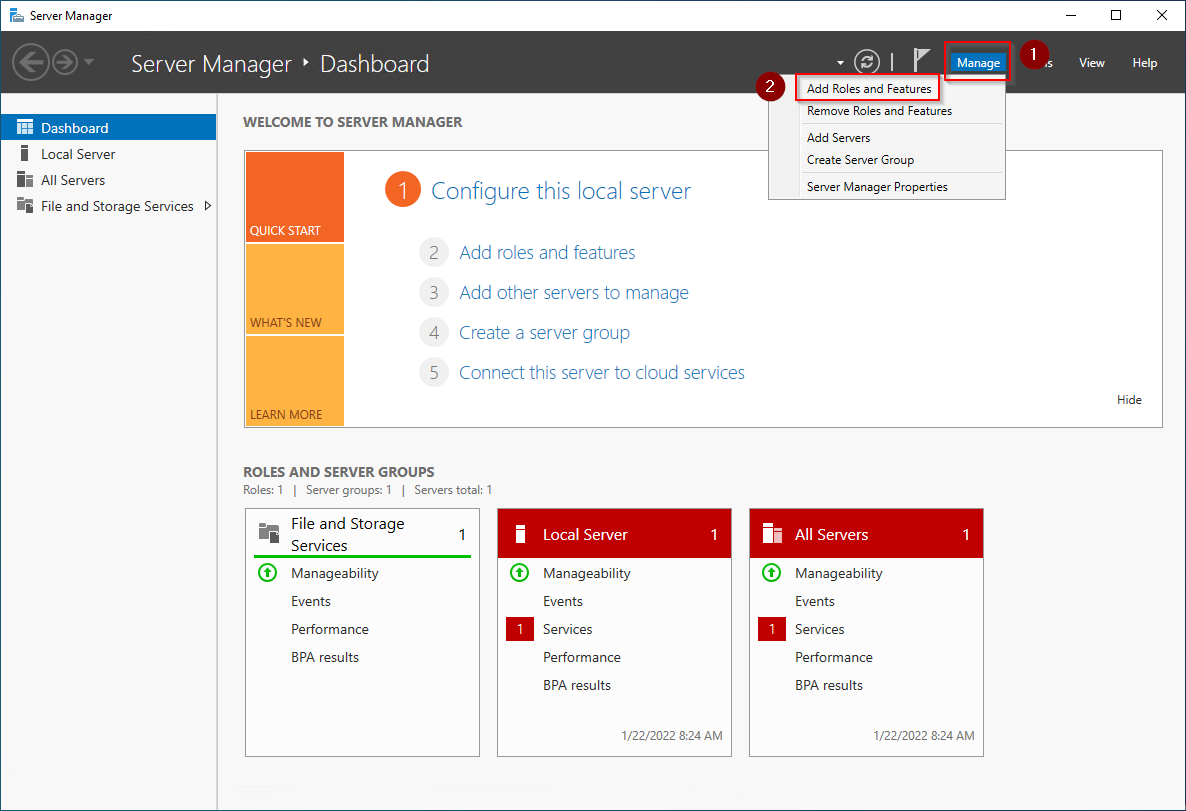This screenshot has width=1186, height=811.
Task: Open the navigation history dropdown arrow
Action: tap(90, 62)
